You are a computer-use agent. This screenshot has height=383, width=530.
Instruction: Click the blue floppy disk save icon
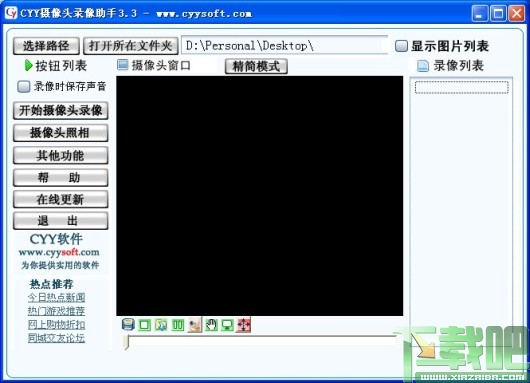pos(128,325)
